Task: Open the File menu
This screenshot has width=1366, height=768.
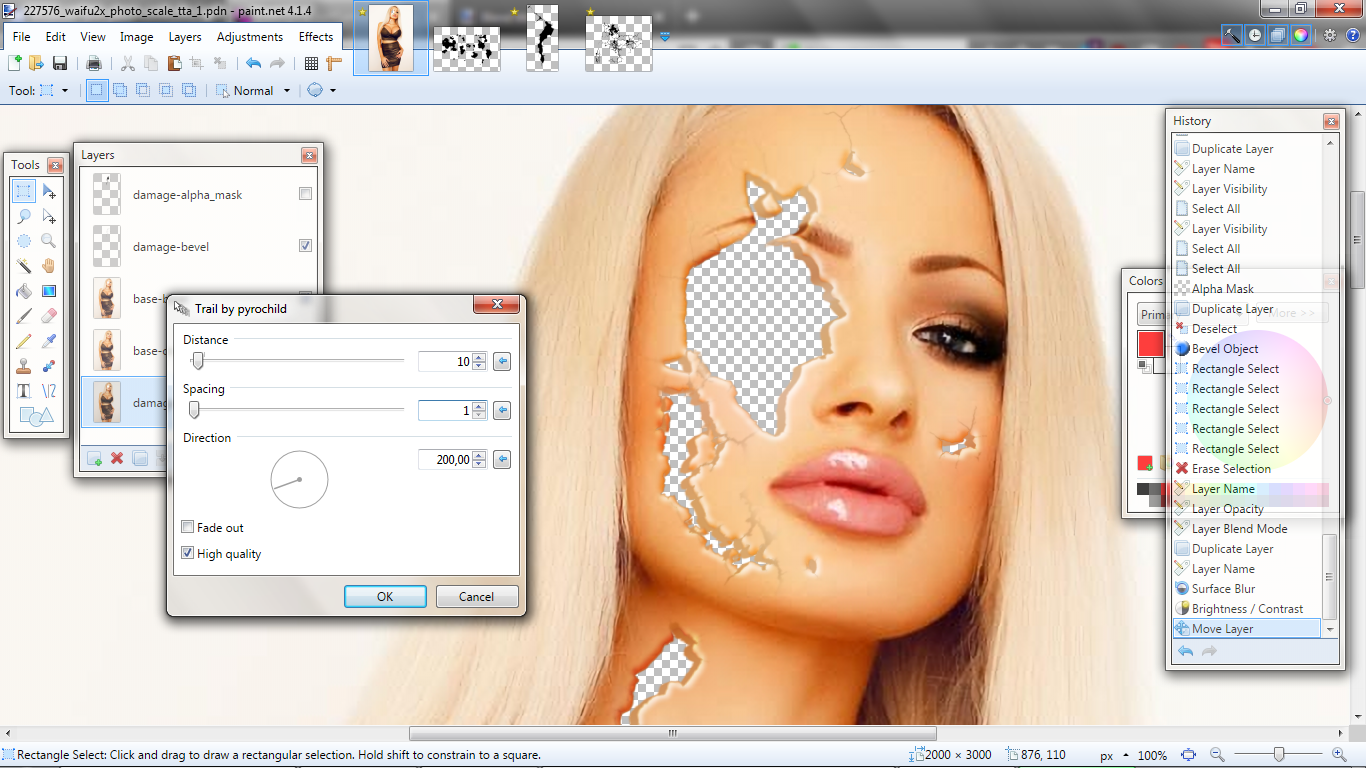Action: pos(22,37)
